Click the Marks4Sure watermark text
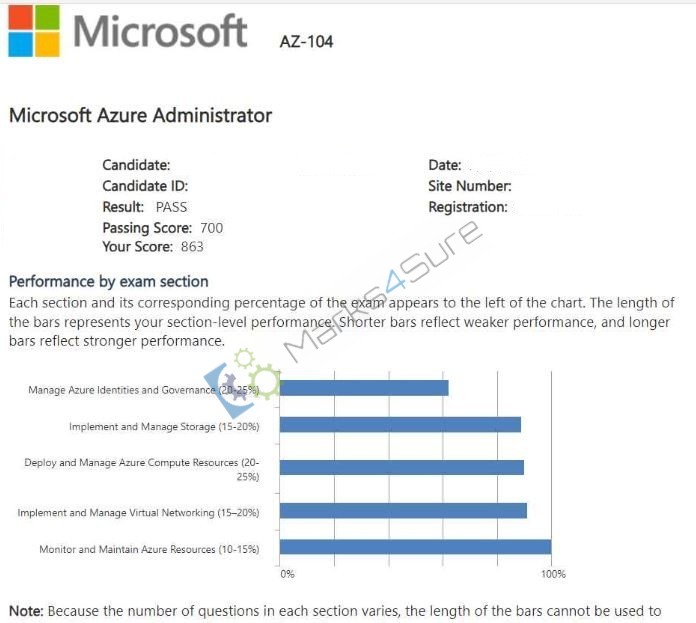The image size is (696, 623). (x=383, y=291)
